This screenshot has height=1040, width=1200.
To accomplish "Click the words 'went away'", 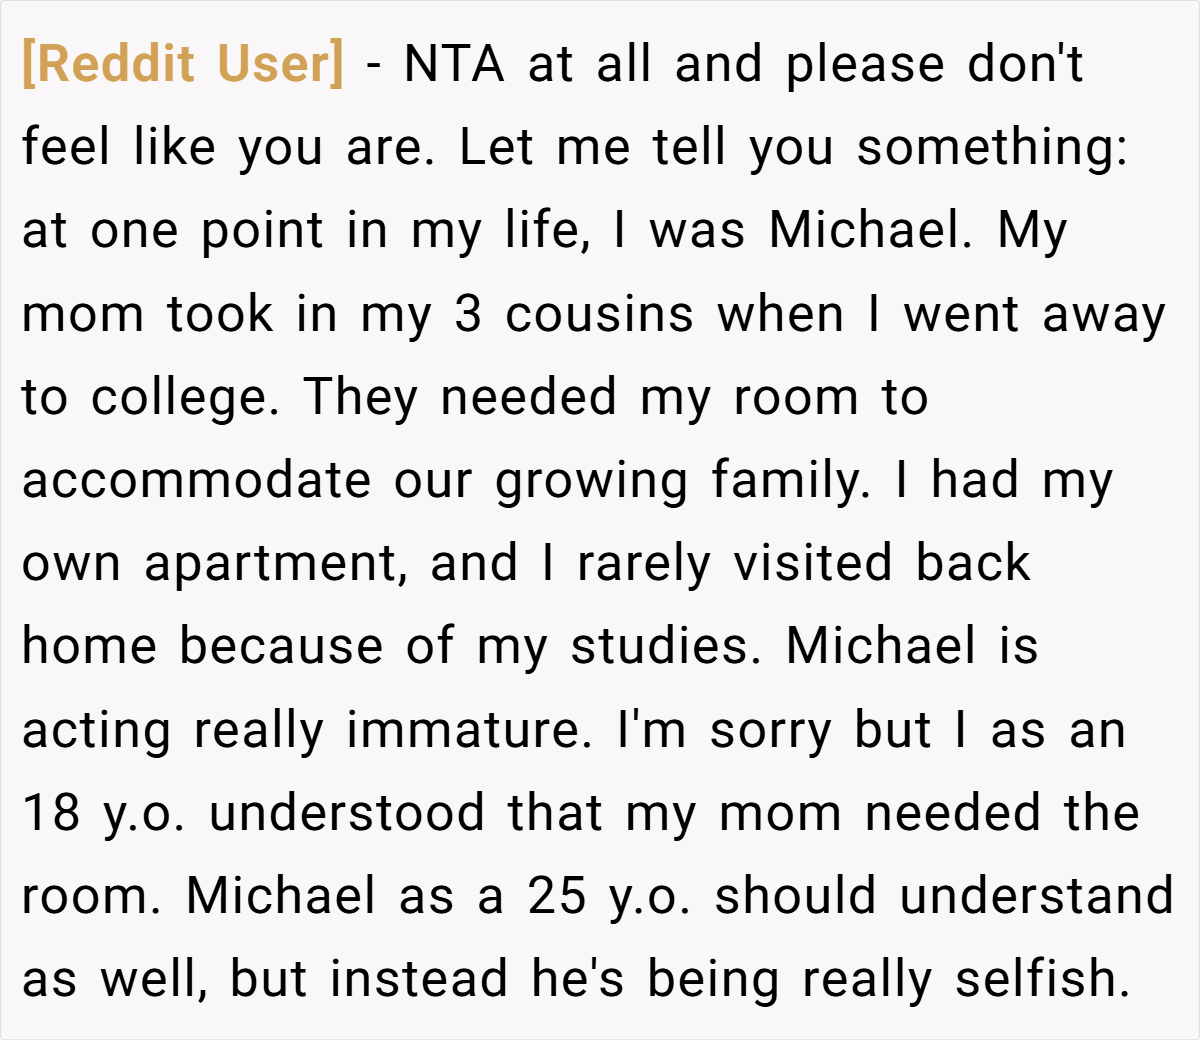I will [1035, 316].
